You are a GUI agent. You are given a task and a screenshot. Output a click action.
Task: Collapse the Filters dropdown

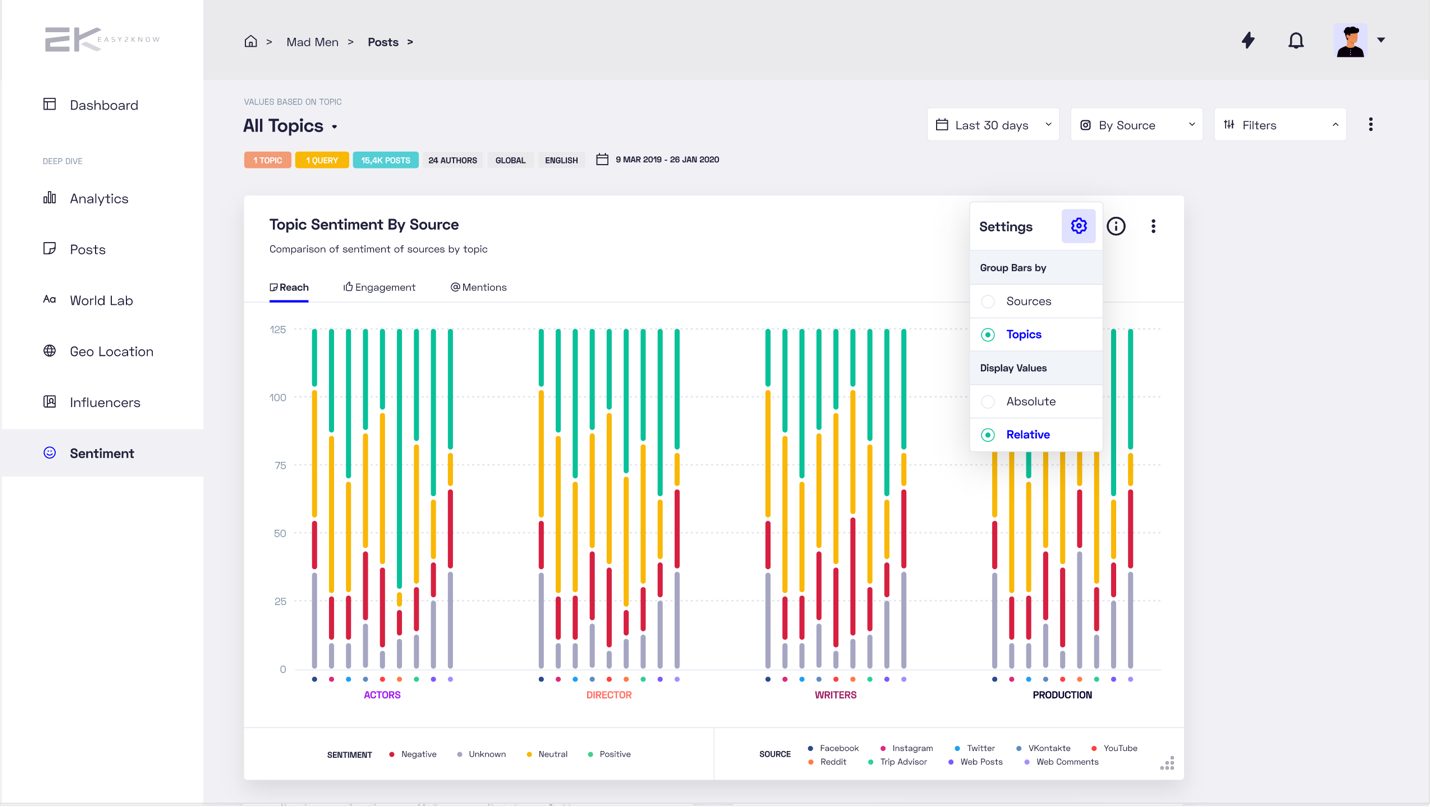point(1280,125)
